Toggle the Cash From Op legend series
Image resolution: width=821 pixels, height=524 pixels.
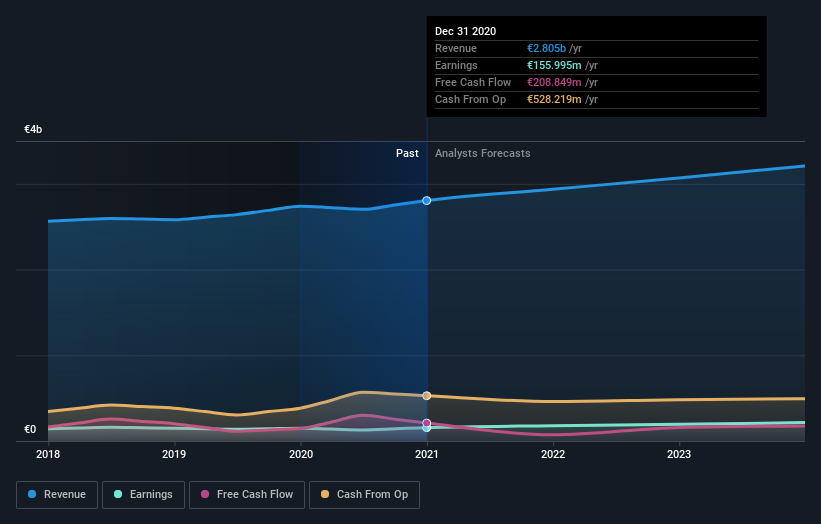[x=364, y=495]
